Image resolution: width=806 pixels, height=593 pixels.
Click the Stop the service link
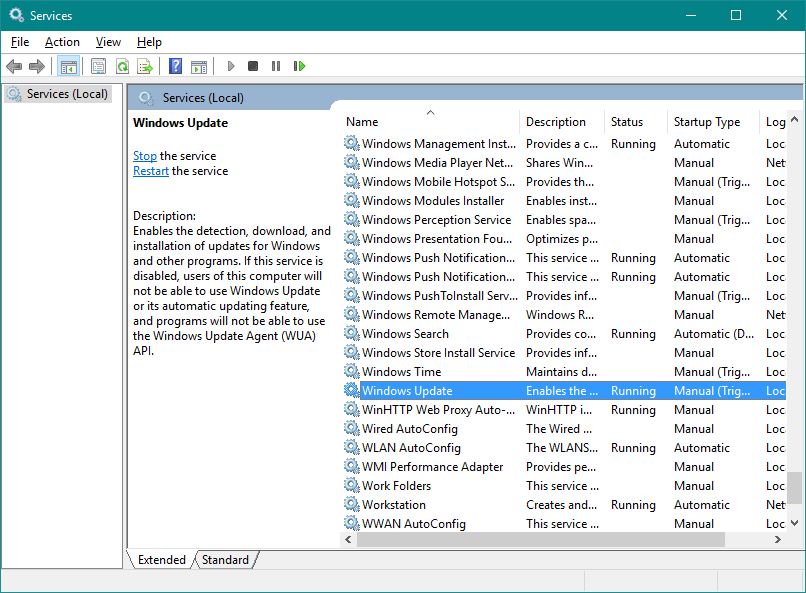click(x=145, y=156)
